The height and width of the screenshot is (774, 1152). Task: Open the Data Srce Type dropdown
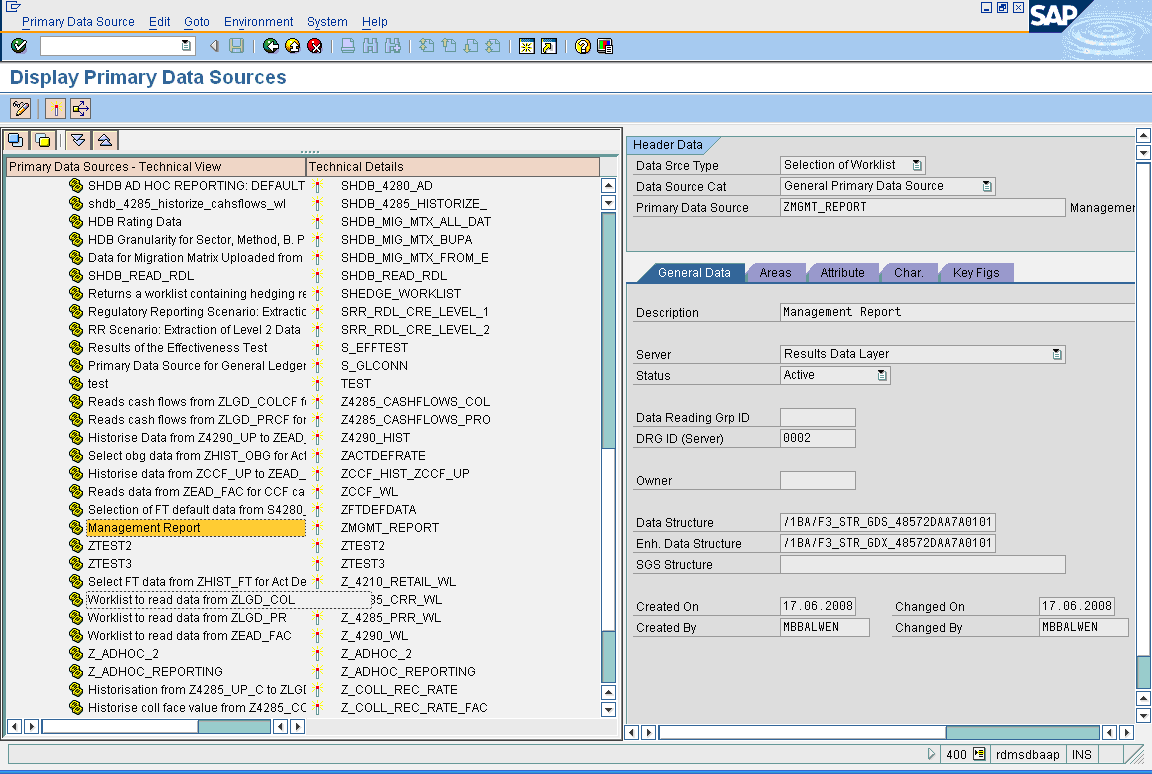click(x=918, y=164)
